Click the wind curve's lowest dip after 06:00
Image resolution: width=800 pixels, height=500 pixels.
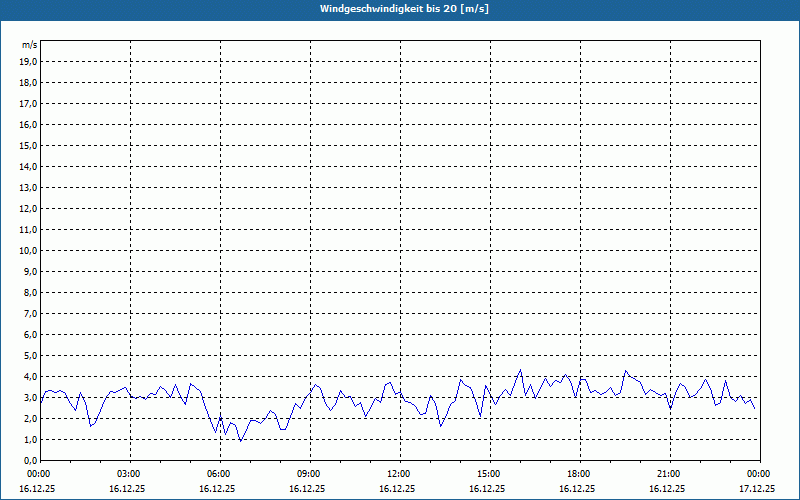[x=240, y=441]
